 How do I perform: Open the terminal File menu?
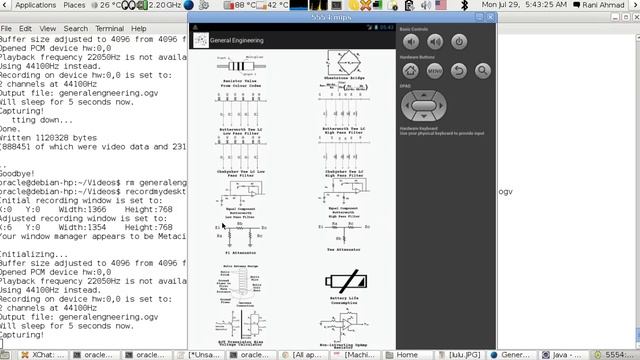click(x=6, y=29)
